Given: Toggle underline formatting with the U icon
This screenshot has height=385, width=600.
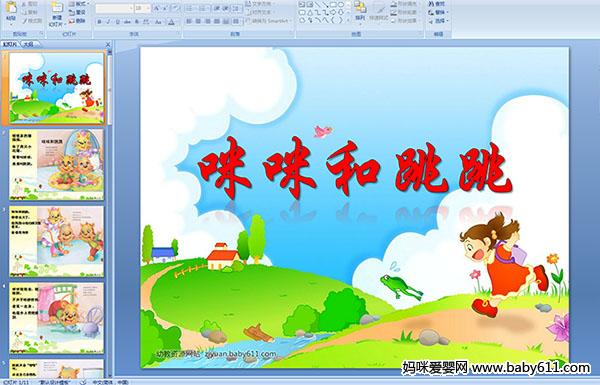Looking at the screenshot, I should pos(118,22).
